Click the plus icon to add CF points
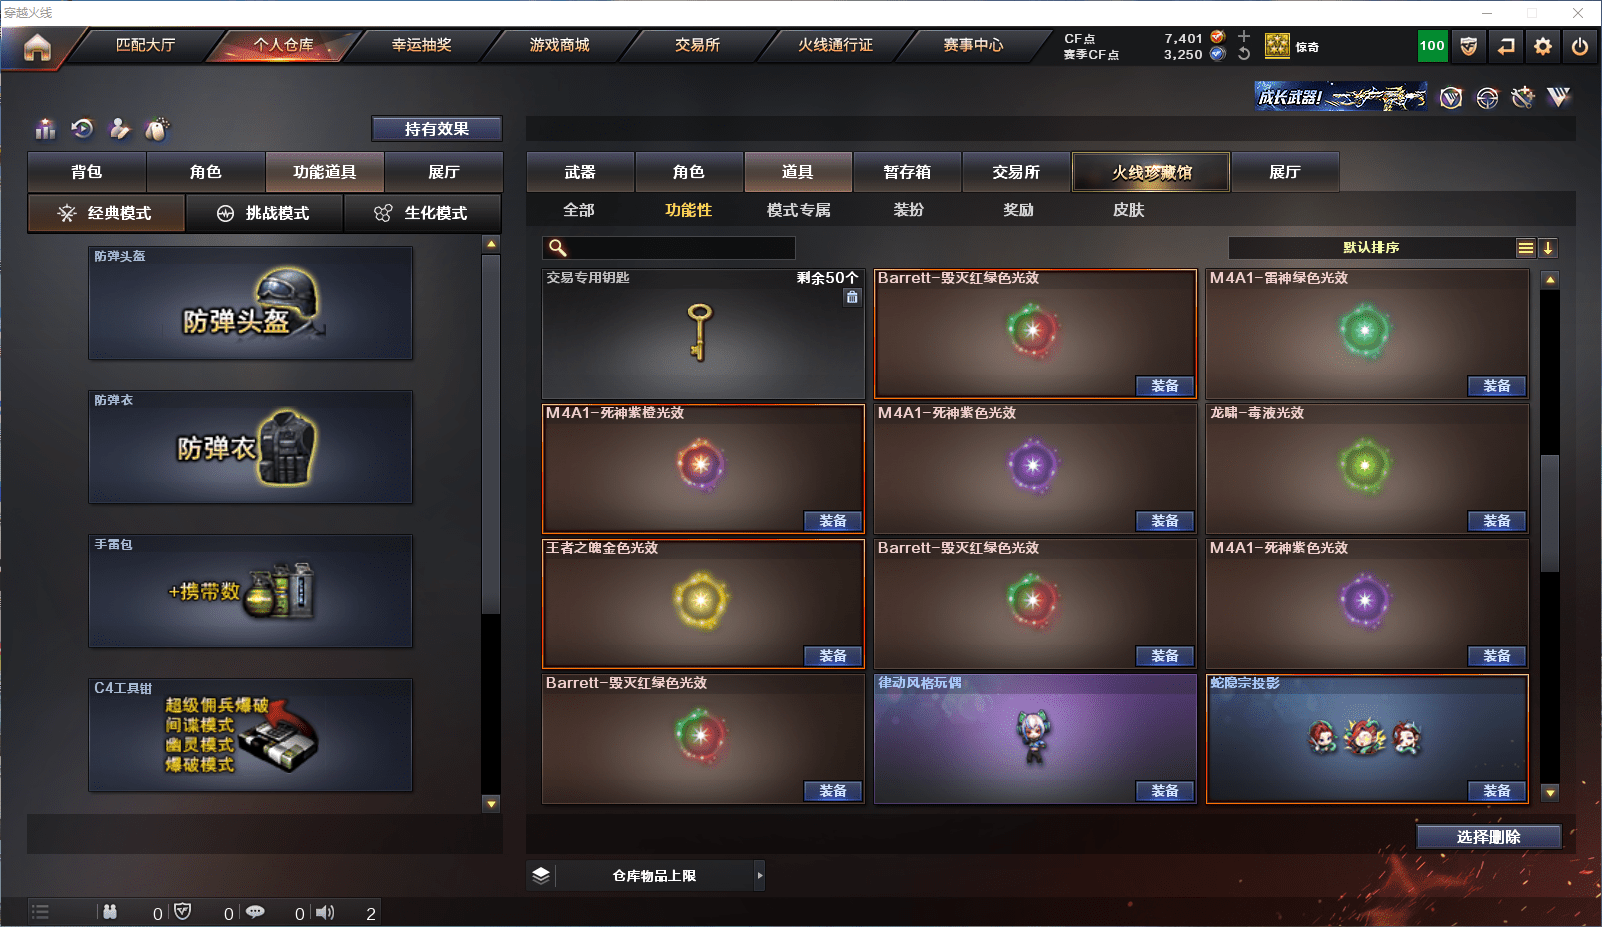The width and height of the screenshot is (1602, 927). (1244, 37)
